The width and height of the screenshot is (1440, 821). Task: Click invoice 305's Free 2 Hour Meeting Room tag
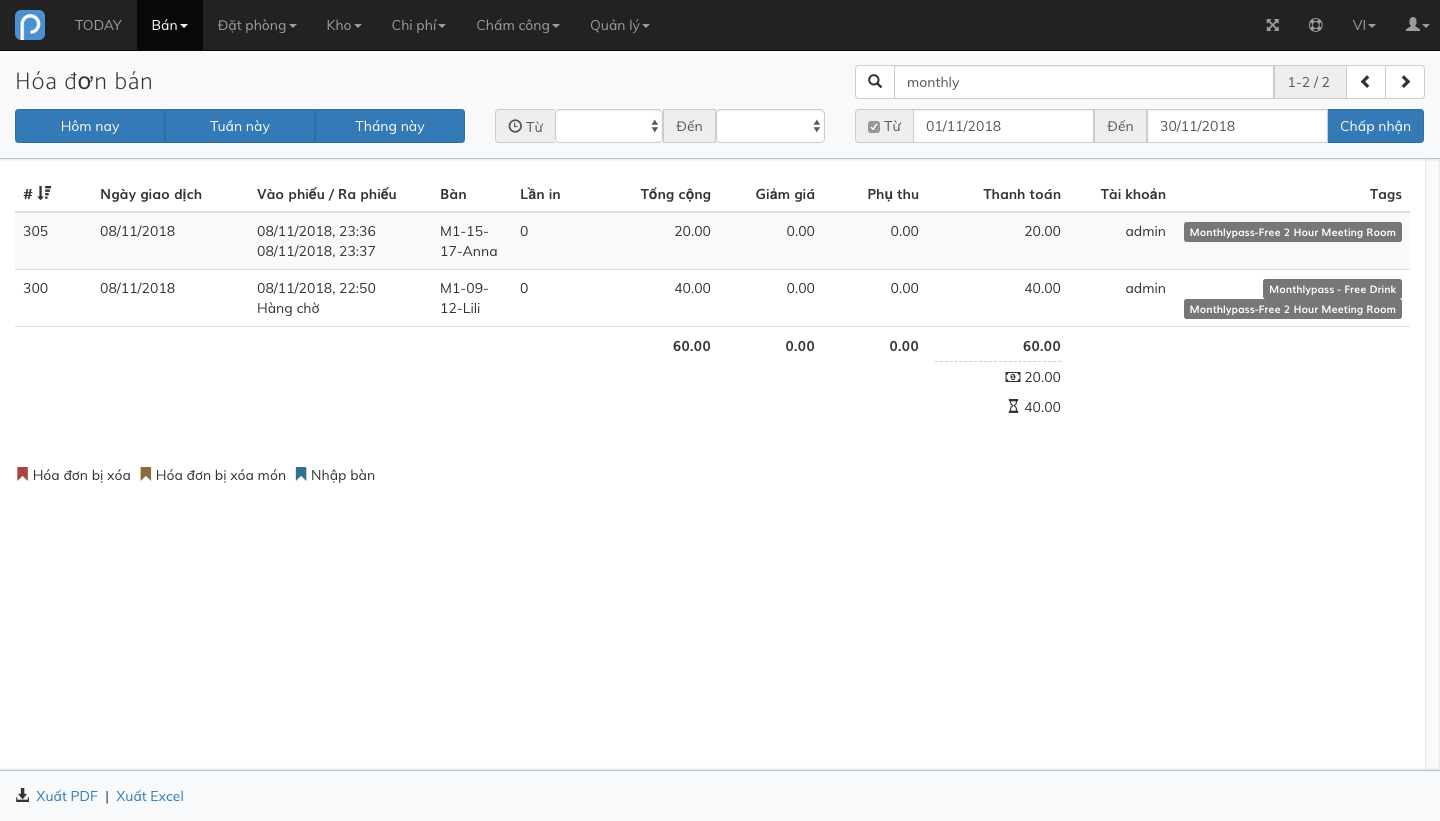(1293, 232)
